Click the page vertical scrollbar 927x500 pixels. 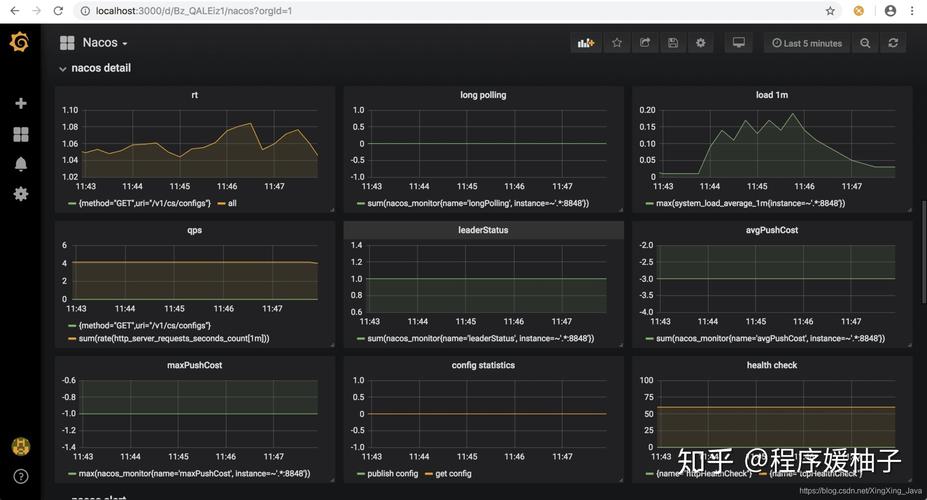click(x=924, y=252)
